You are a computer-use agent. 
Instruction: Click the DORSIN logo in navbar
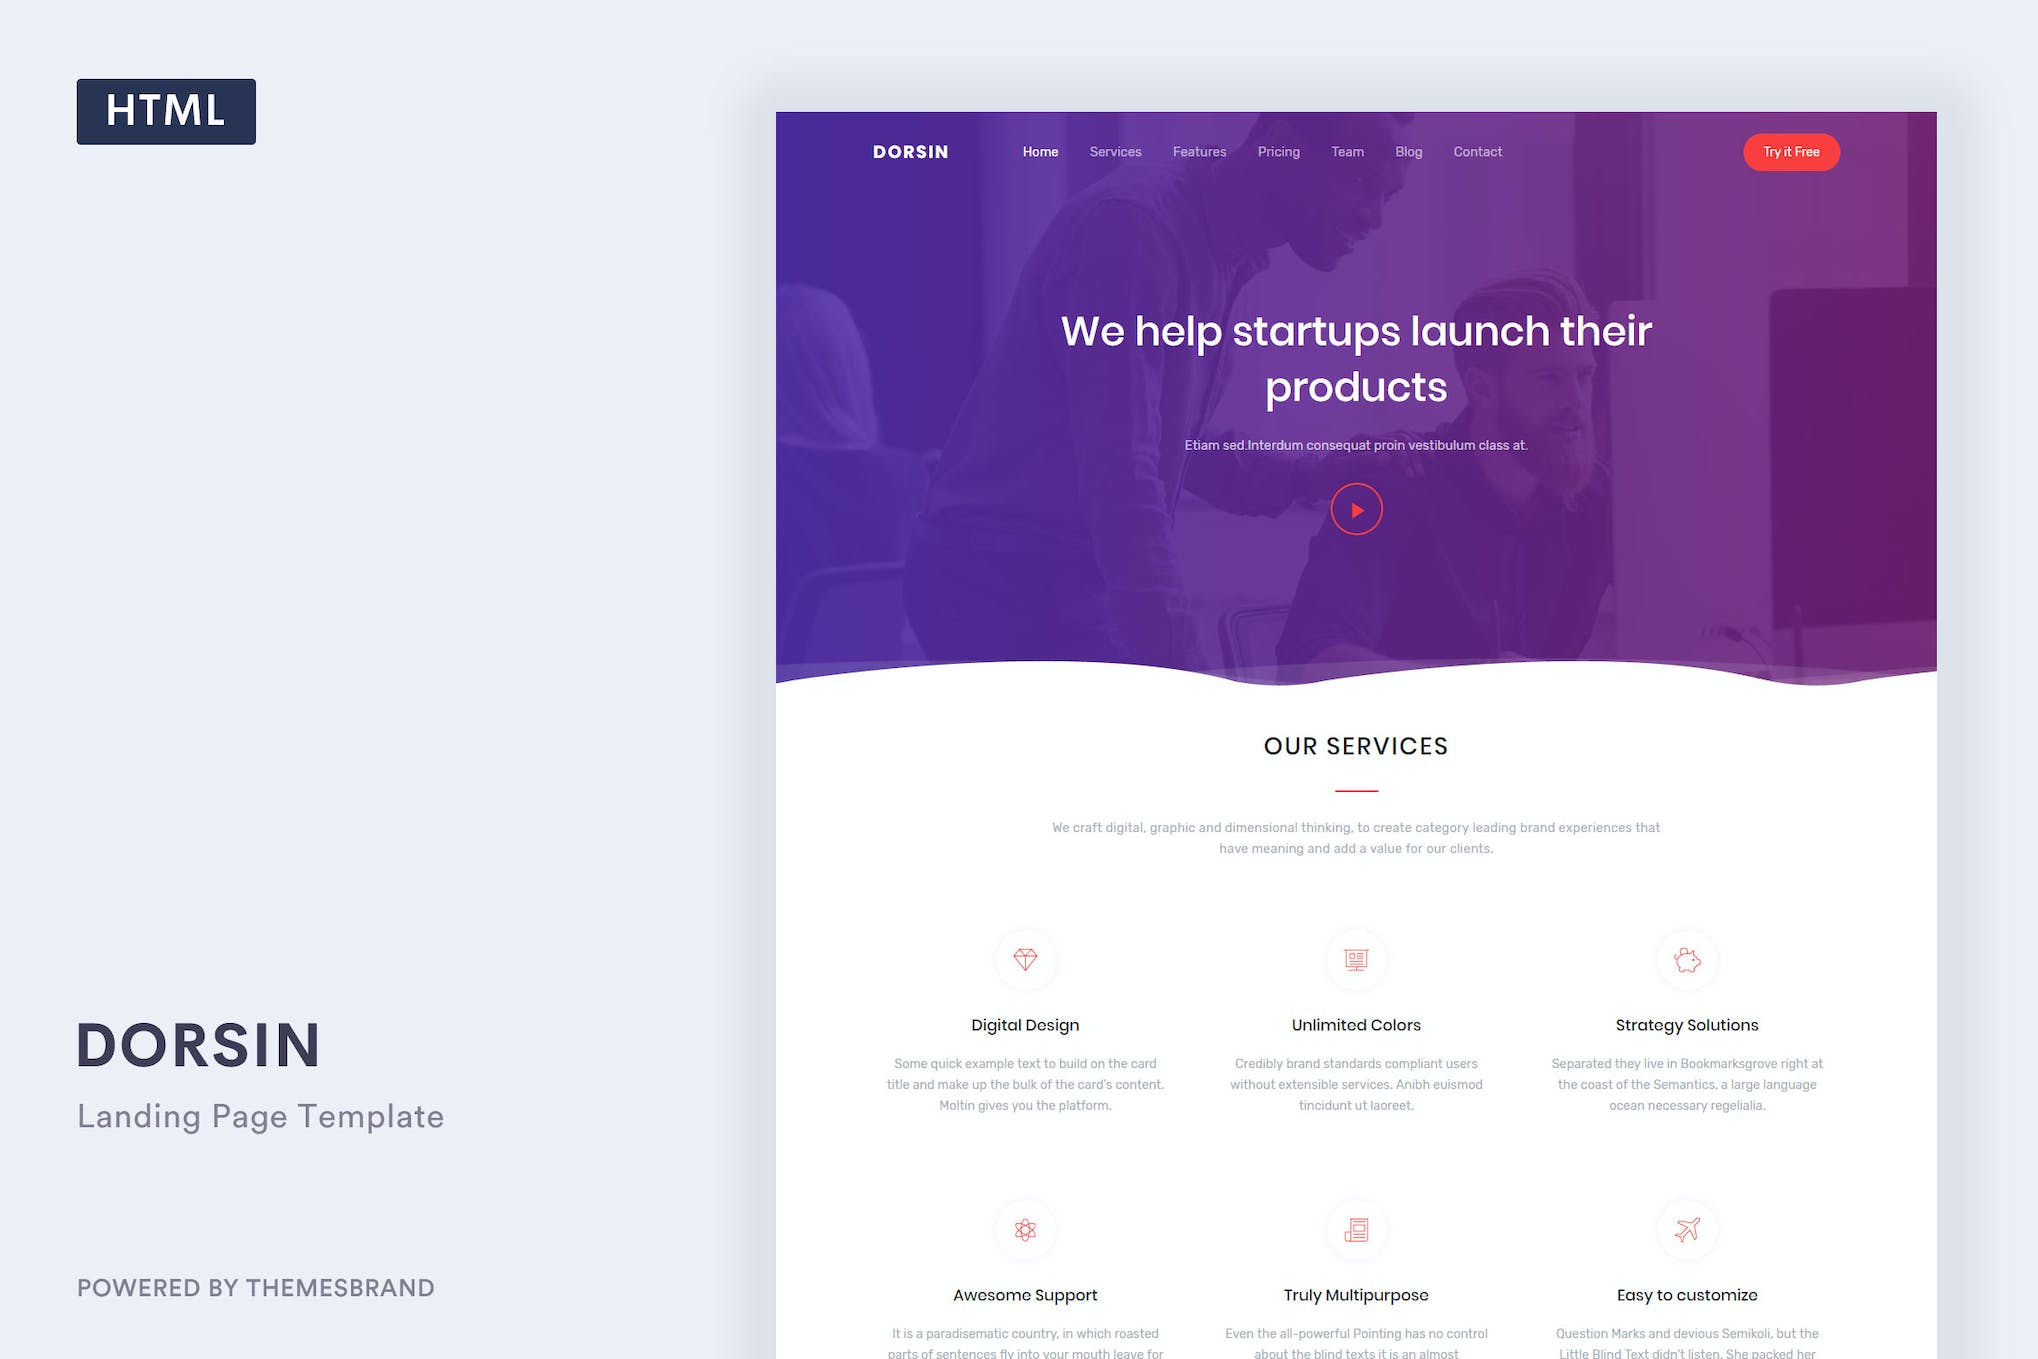point(910,150)
